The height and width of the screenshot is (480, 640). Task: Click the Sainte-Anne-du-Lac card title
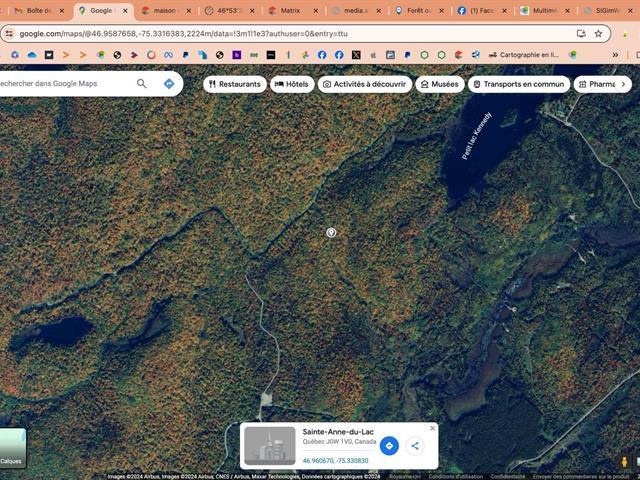tap(338, 431)
